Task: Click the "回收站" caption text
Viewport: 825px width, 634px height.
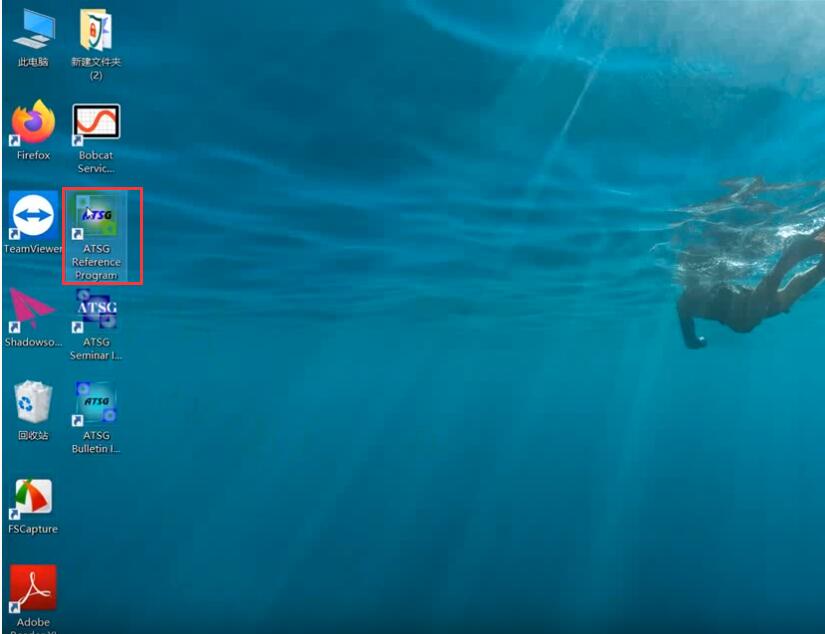Action: (x=33, y=436)
